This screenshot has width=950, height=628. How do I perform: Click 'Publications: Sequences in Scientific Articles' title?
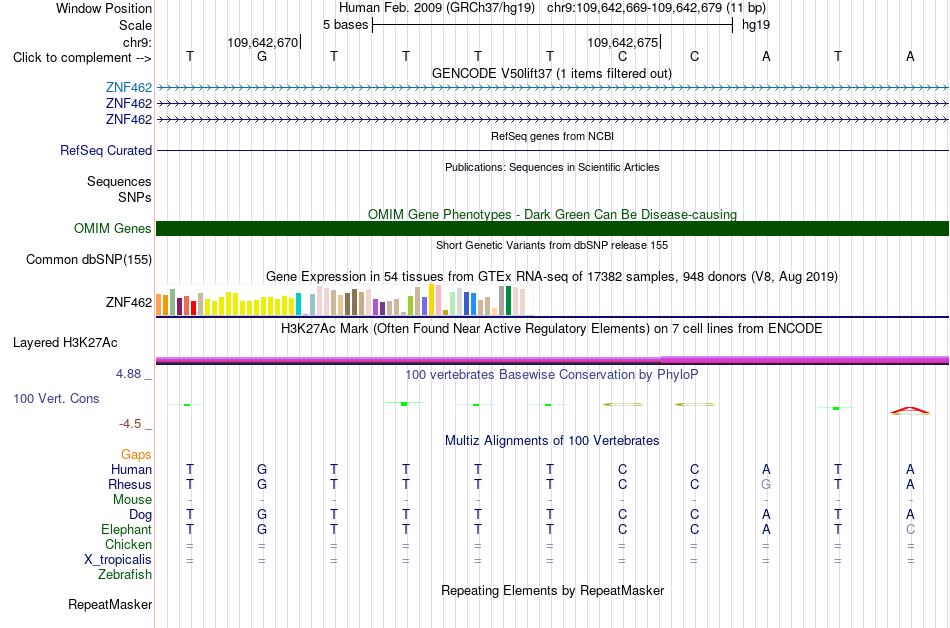(552, 167)
